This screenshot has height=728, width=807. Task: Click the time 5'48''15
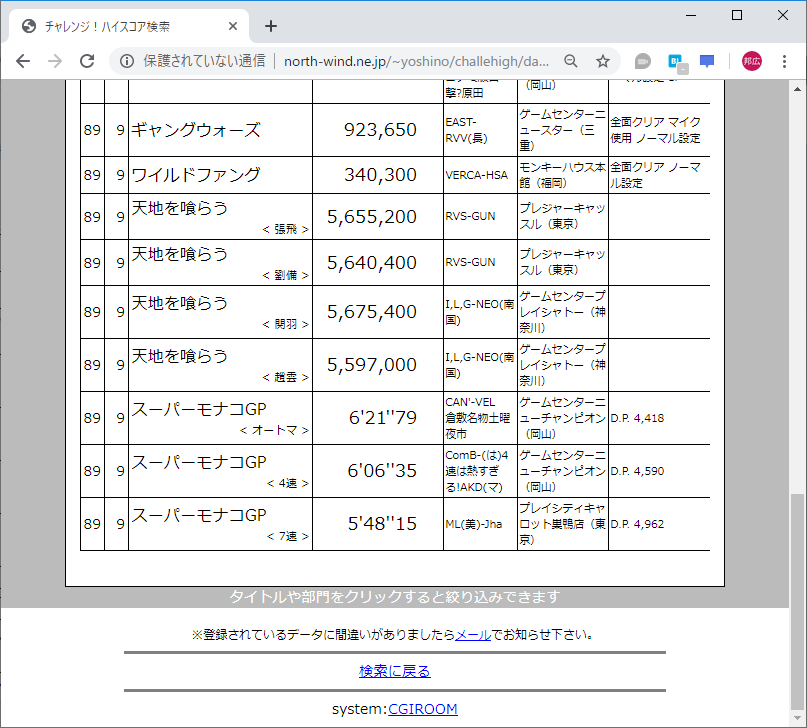[x=382, y=523]
